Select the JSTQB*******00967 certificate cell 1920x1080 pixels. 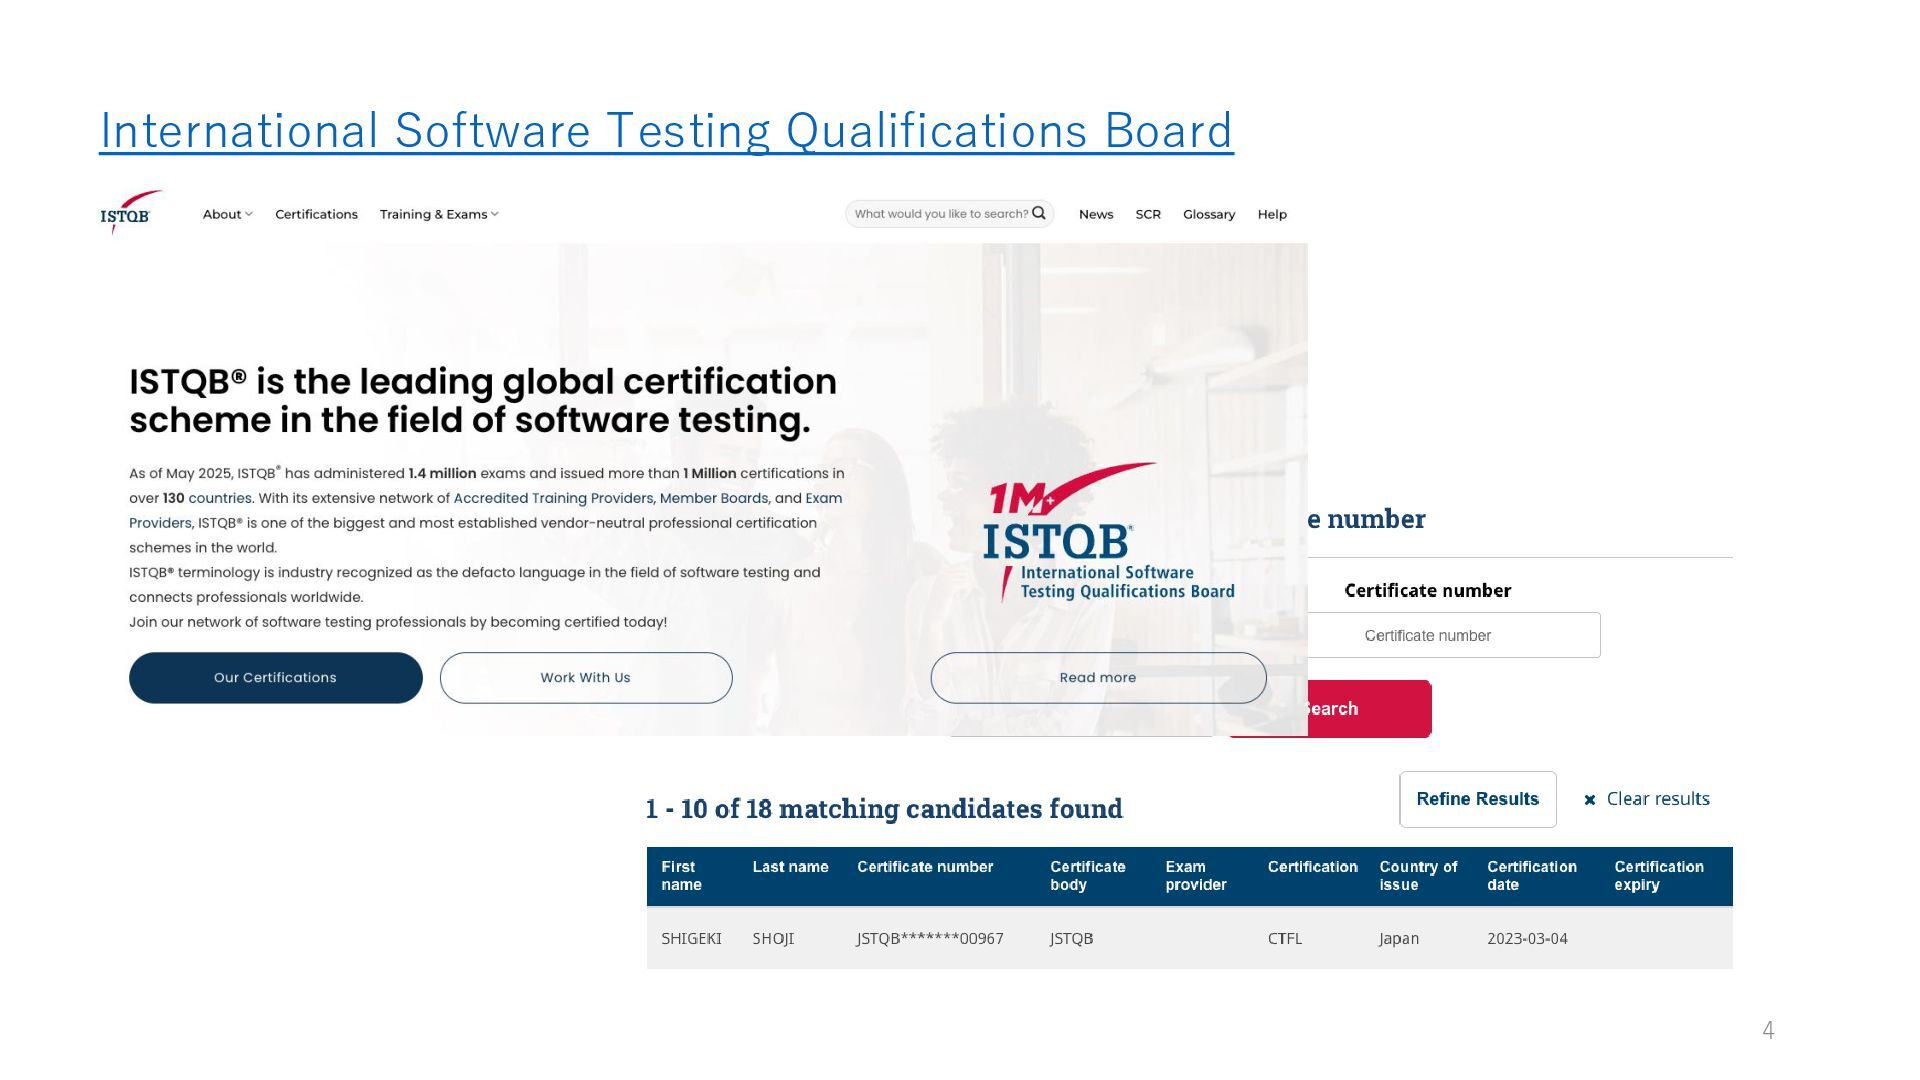[x=930, y=939]
